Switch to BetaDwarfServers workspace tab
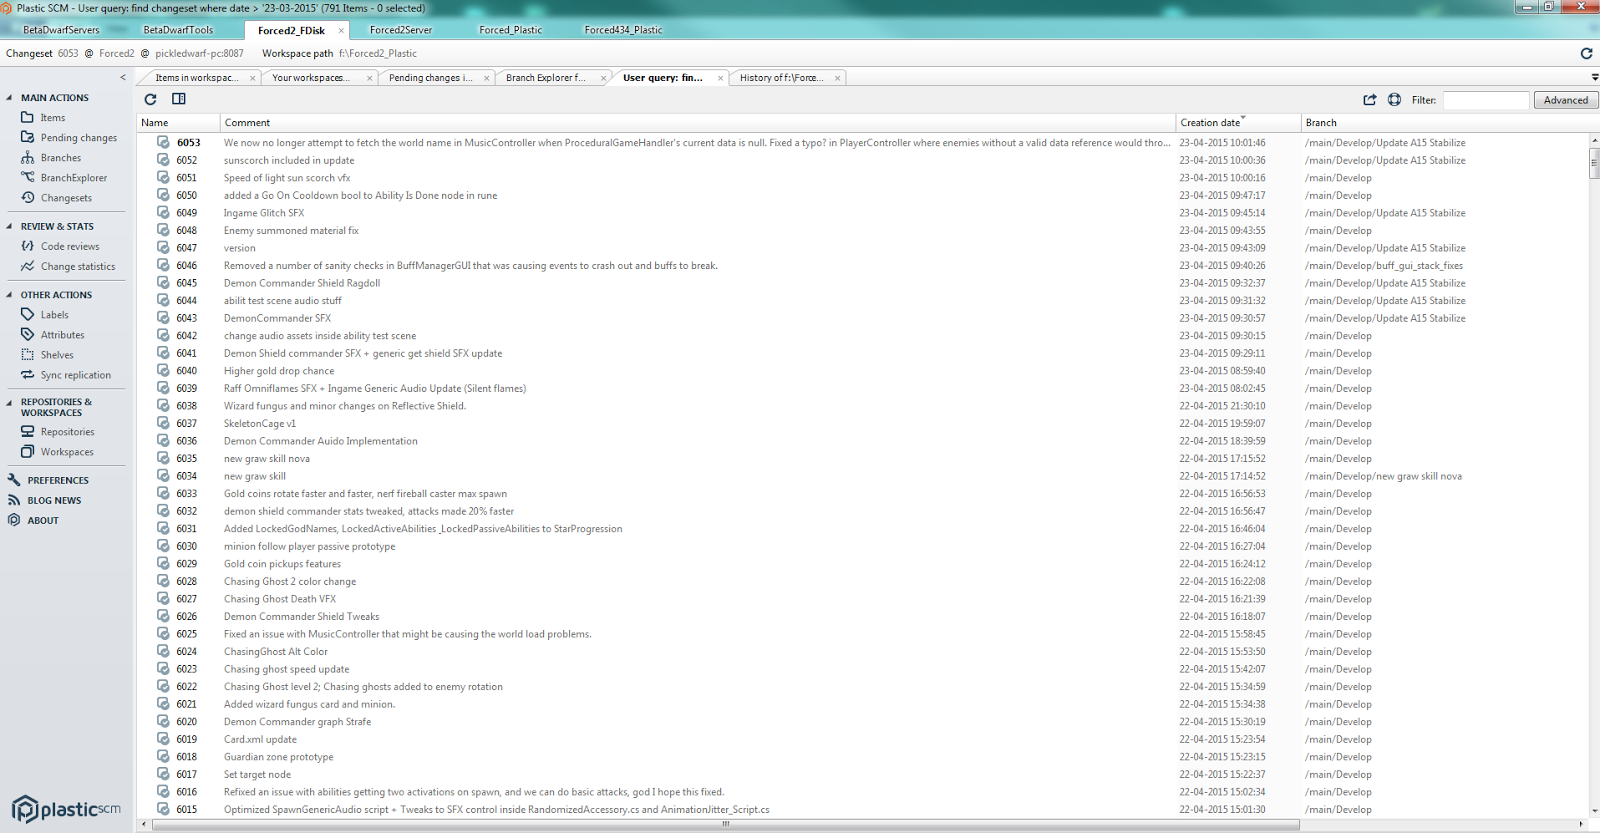Screen dimensions: 1600x833 (61, 30)
